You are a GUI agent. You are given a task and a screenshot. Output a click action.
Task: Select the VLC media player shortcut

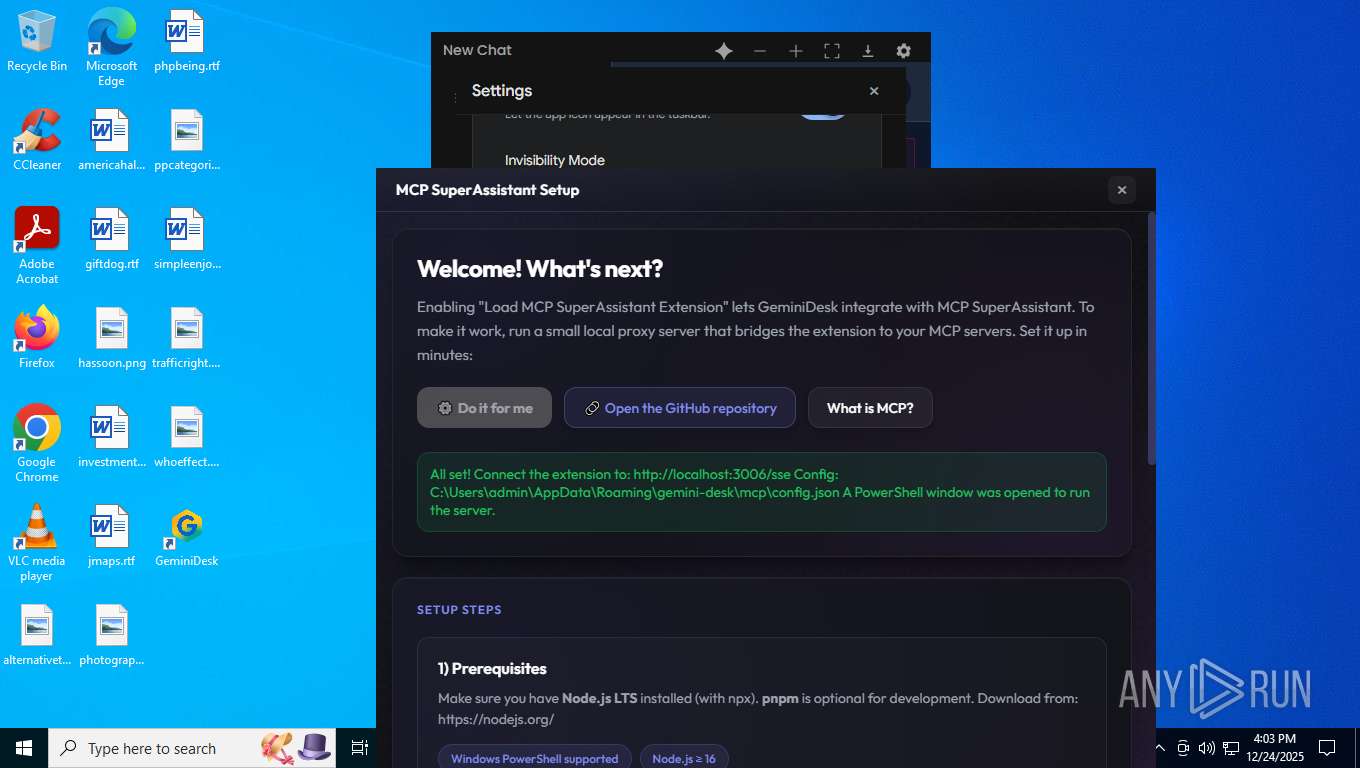point(37,543)
